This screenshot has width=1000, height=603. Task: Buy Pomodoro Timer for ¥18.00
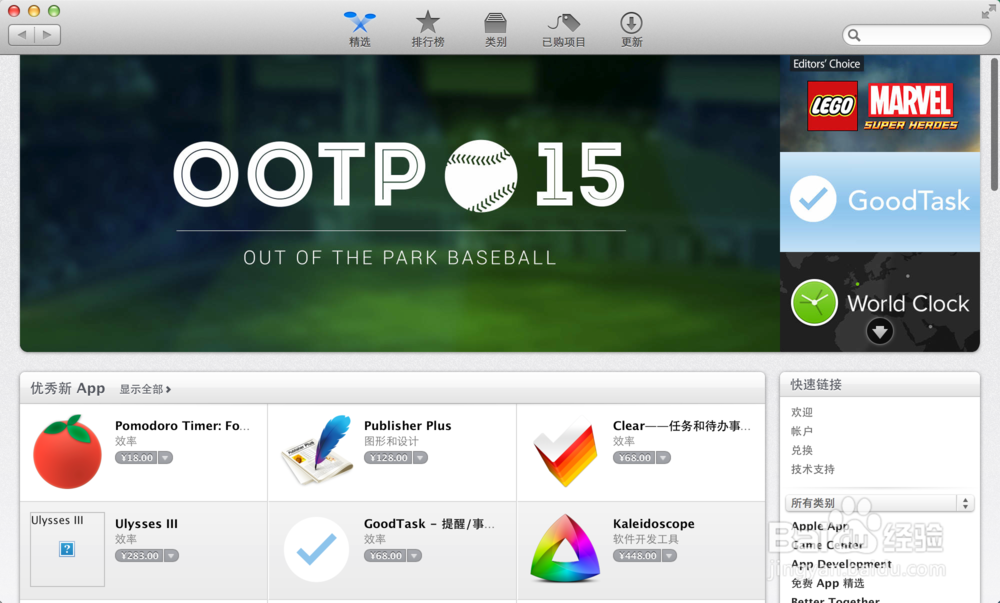[136, 458]
